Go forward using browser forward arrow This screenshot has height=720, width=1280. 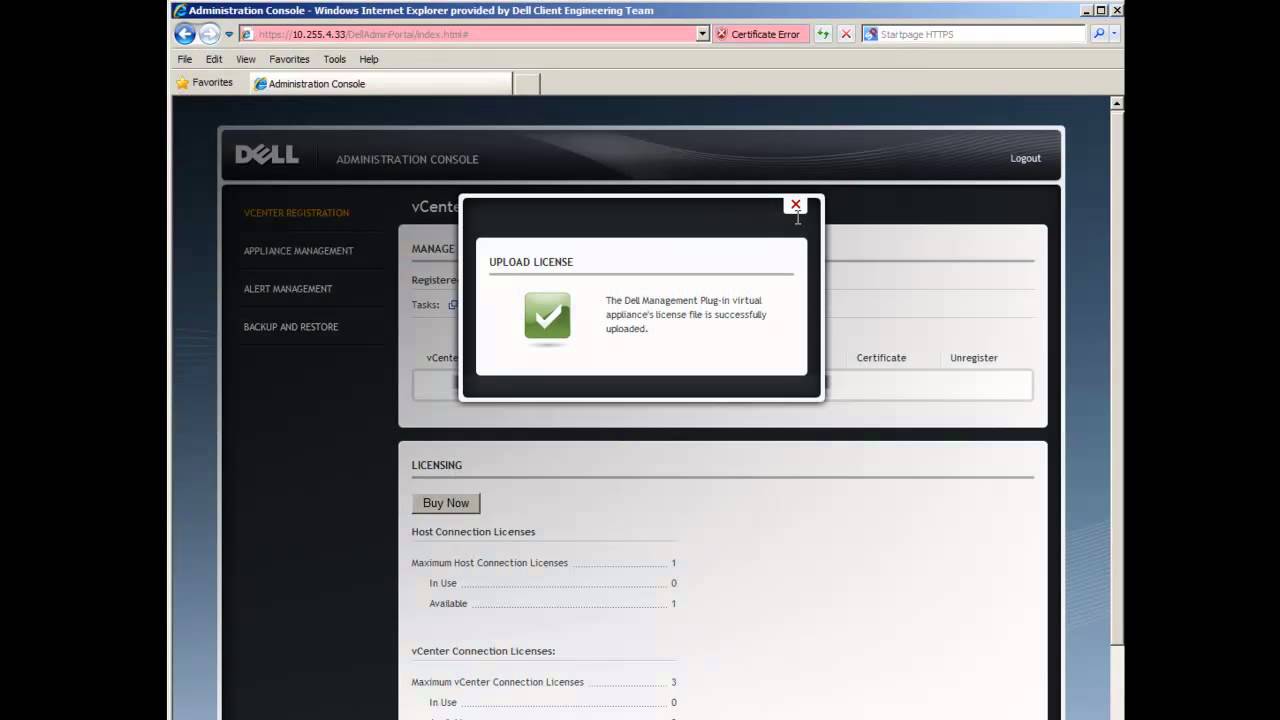209,34
